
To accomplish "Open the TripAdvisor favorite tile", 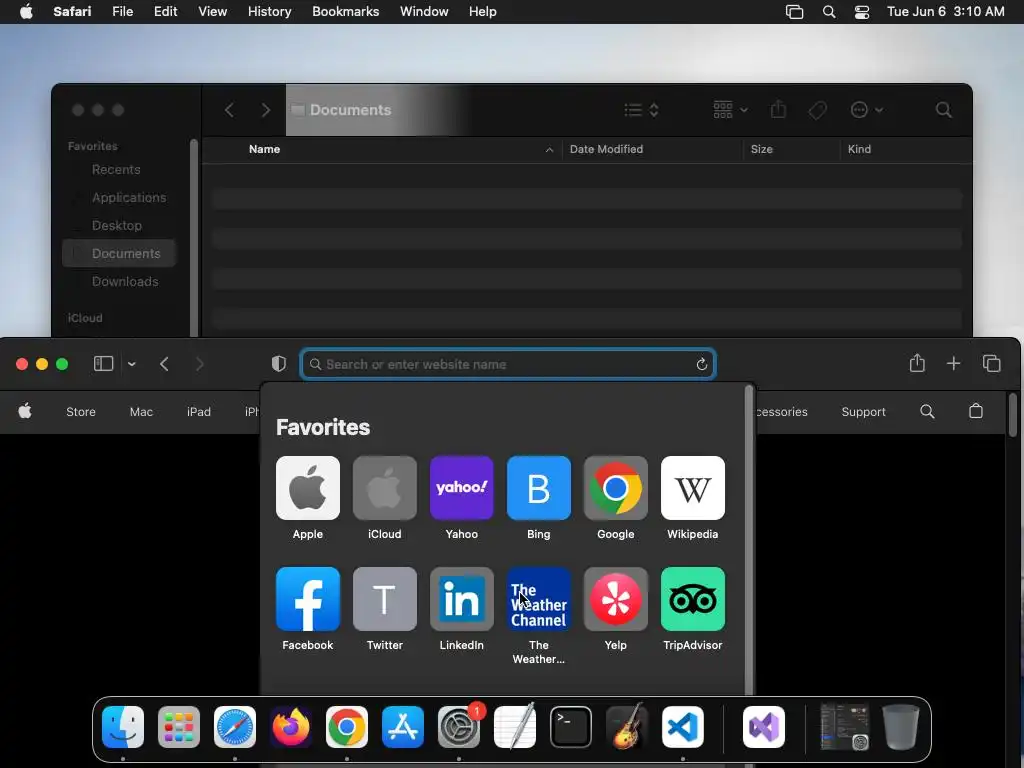I will [x=693, y=599].
